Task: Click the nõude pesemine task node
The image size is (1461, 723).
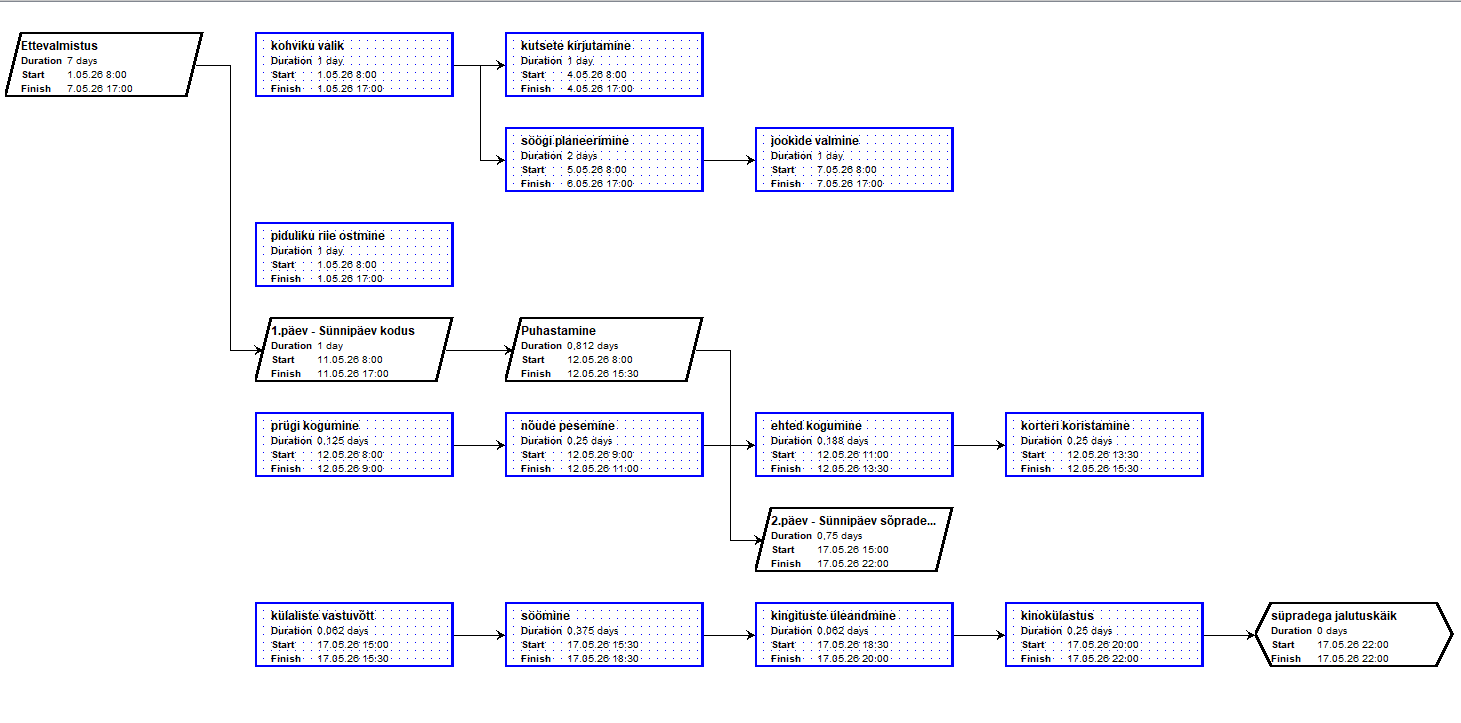Action: tap(604, 445)
